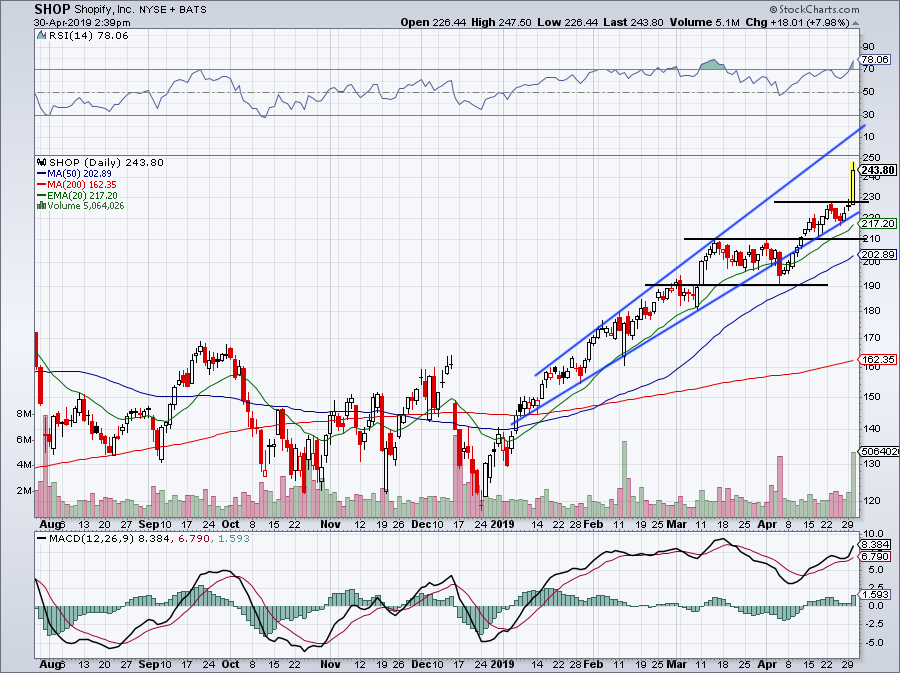The image size is (900, 673).
Task: Click the candlestick icon next to SHOP (Daily)
Action: point(42,162)
